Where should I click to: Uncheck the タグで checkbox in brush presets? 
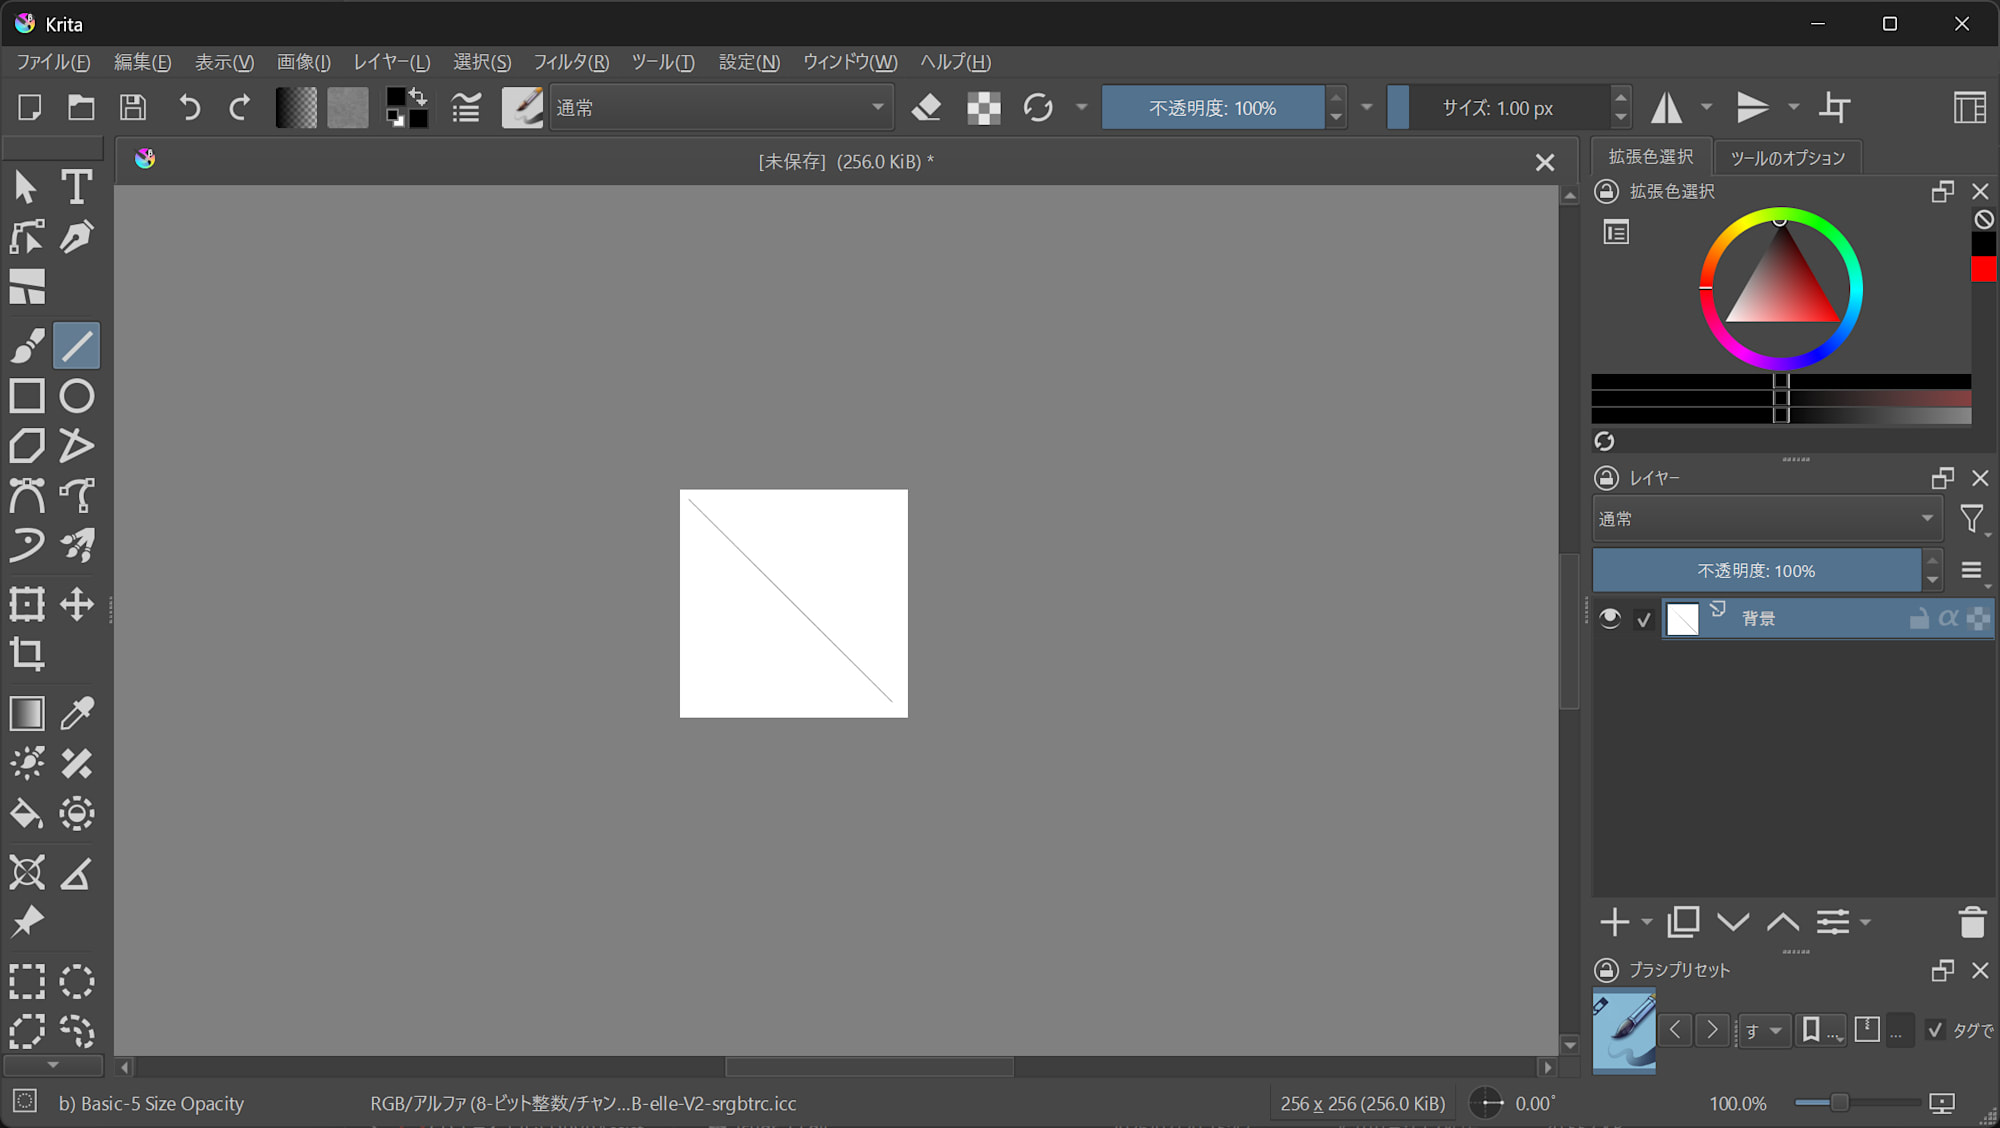[x=1937, y=1030]
